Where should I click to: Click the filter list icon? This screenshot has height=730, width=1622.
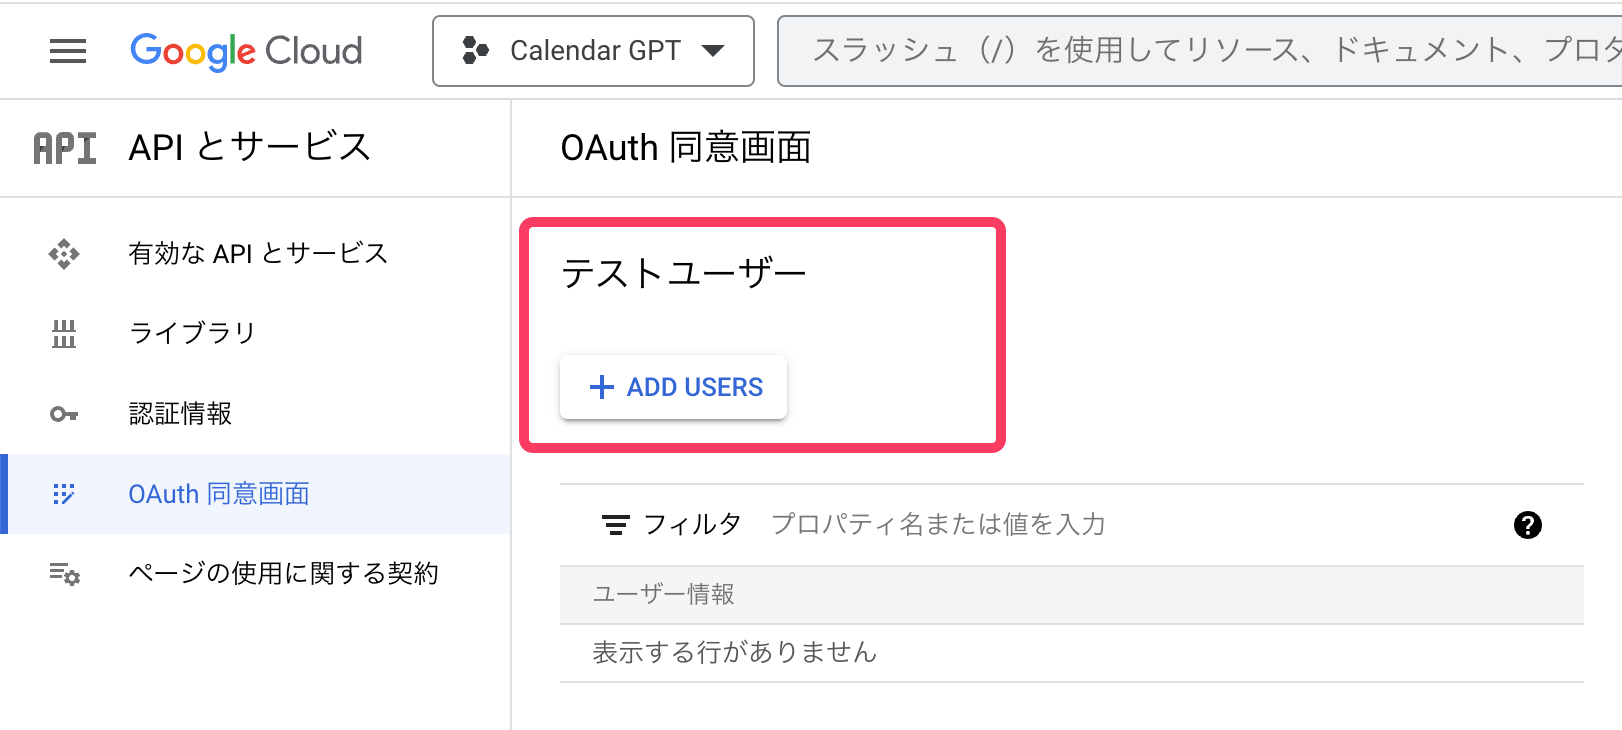pyautogui.click(x=615, y=525)
